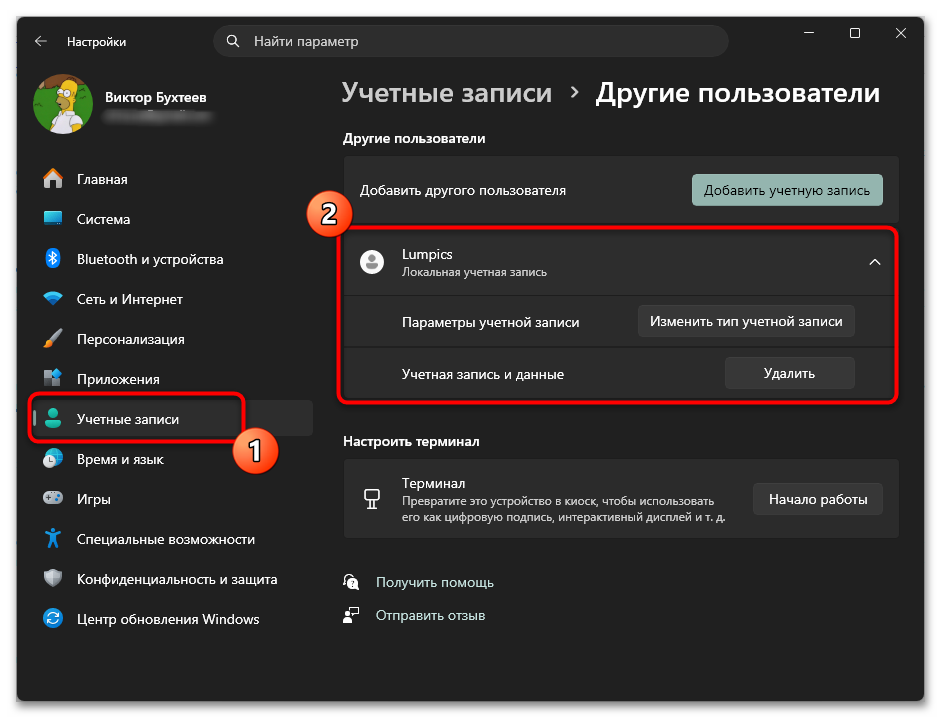
Task: Click the Сеть и Интернет Wi-Fi icon
Action: click(x=53, y=298)
